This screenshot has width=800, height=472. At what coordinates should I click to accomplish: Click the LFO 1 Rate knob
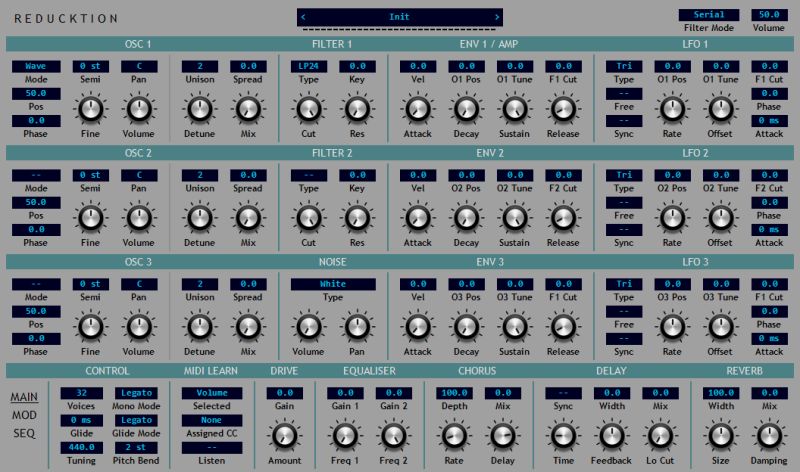(672, 109)
